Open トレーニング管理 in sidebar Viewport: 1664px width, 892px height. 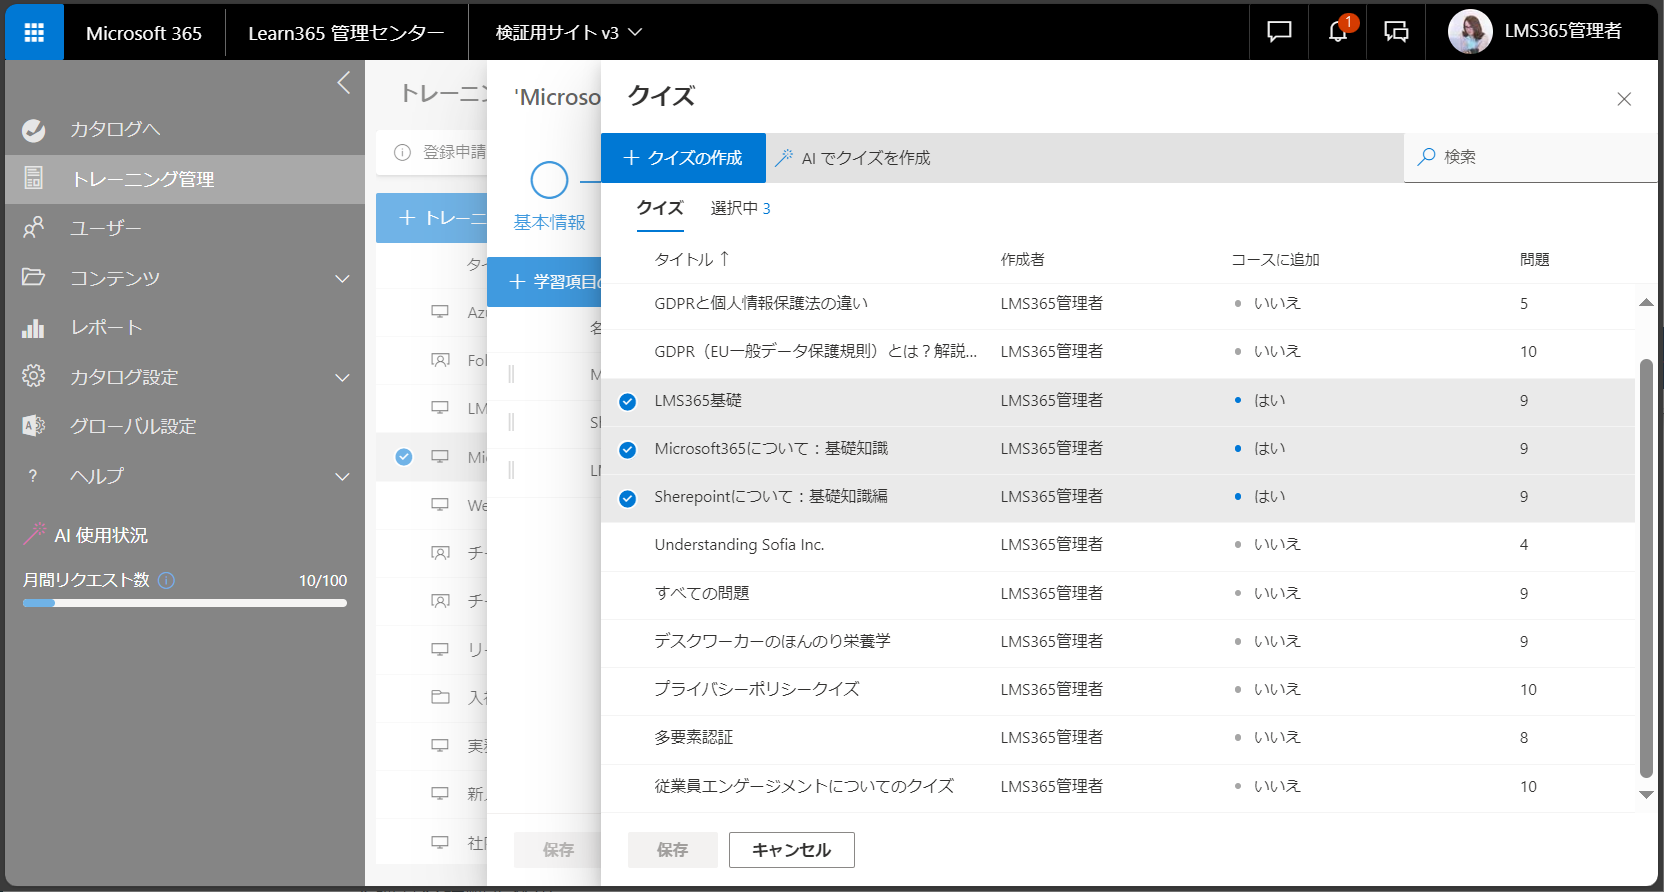point(185,179)
